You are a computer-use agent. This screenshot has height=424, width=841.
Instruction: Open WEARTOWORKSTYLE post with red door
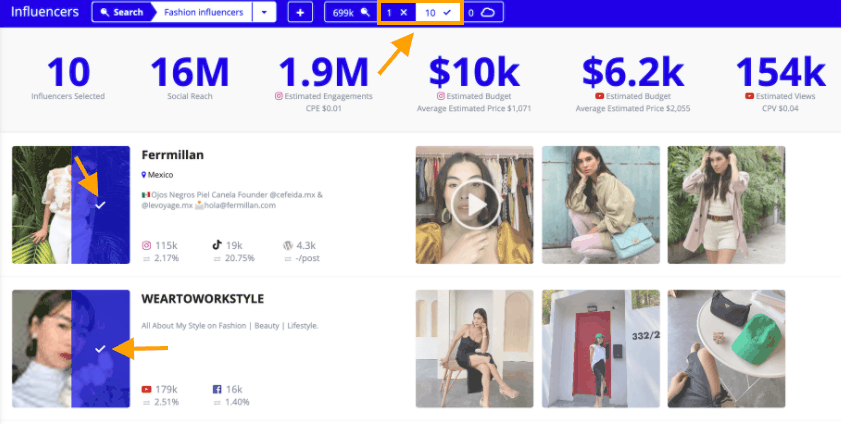click(x=601, y=349)
